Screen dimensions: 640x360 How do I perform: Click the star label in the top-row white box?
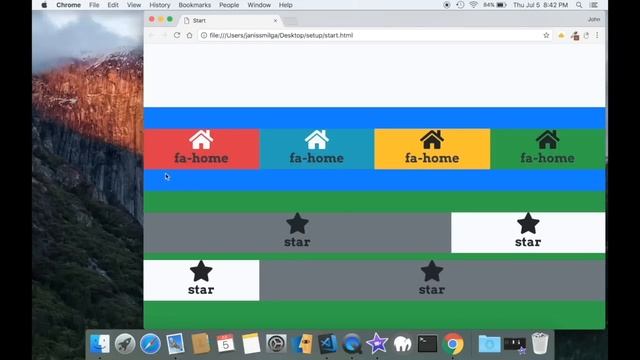[x=528, y=242]
